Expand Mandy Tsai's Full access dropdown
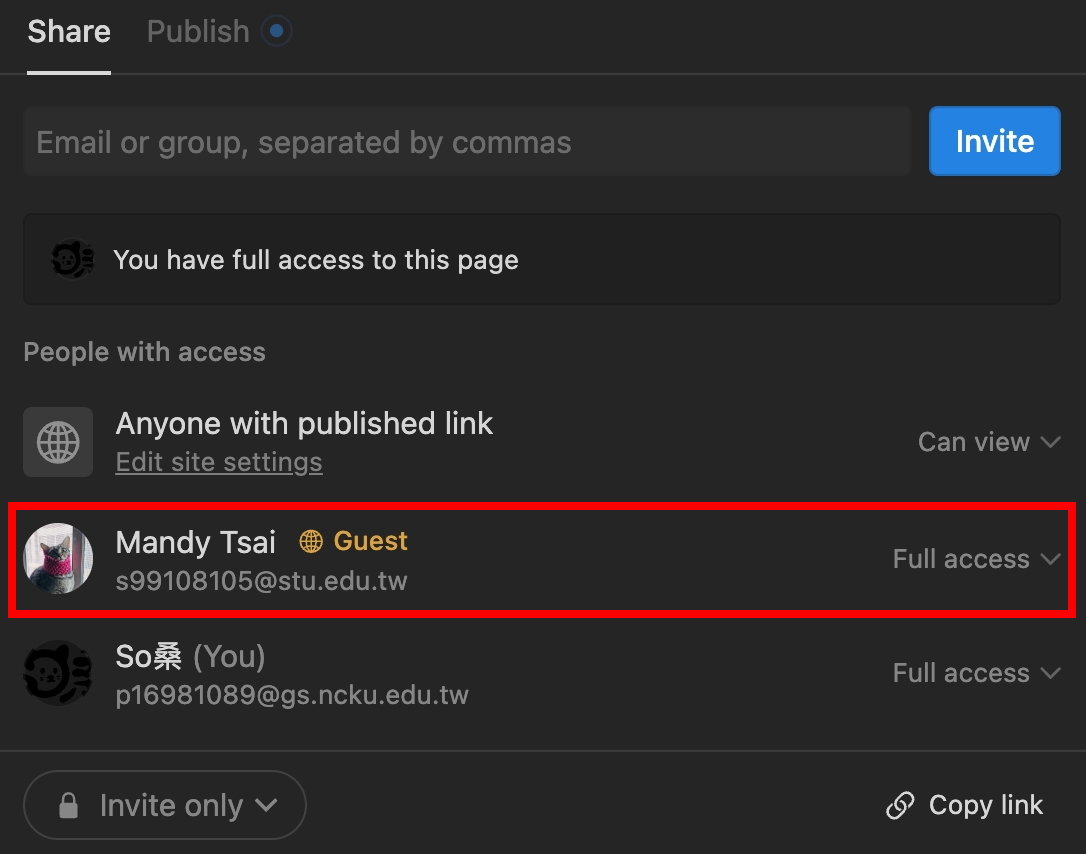Screen dimensions: 1086x854 click(975, 559)
